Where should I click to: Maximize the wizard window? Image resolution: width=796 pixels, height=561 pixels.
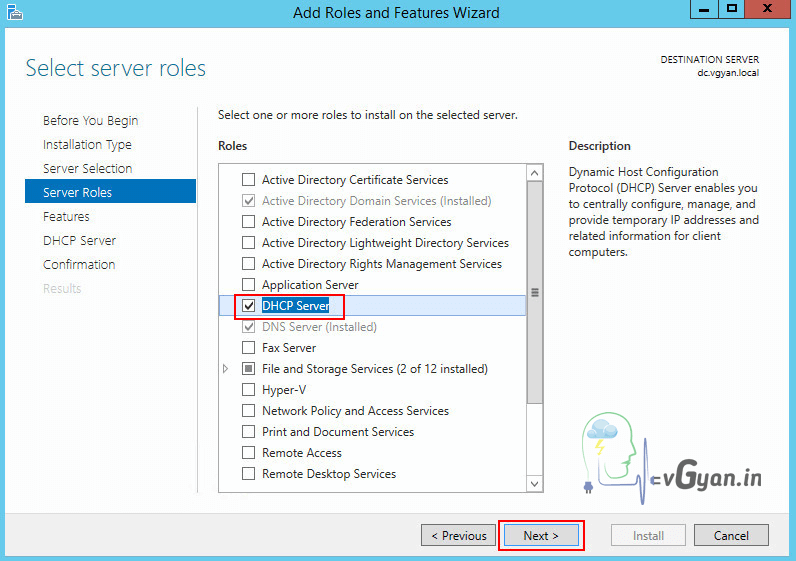[732, 9]
